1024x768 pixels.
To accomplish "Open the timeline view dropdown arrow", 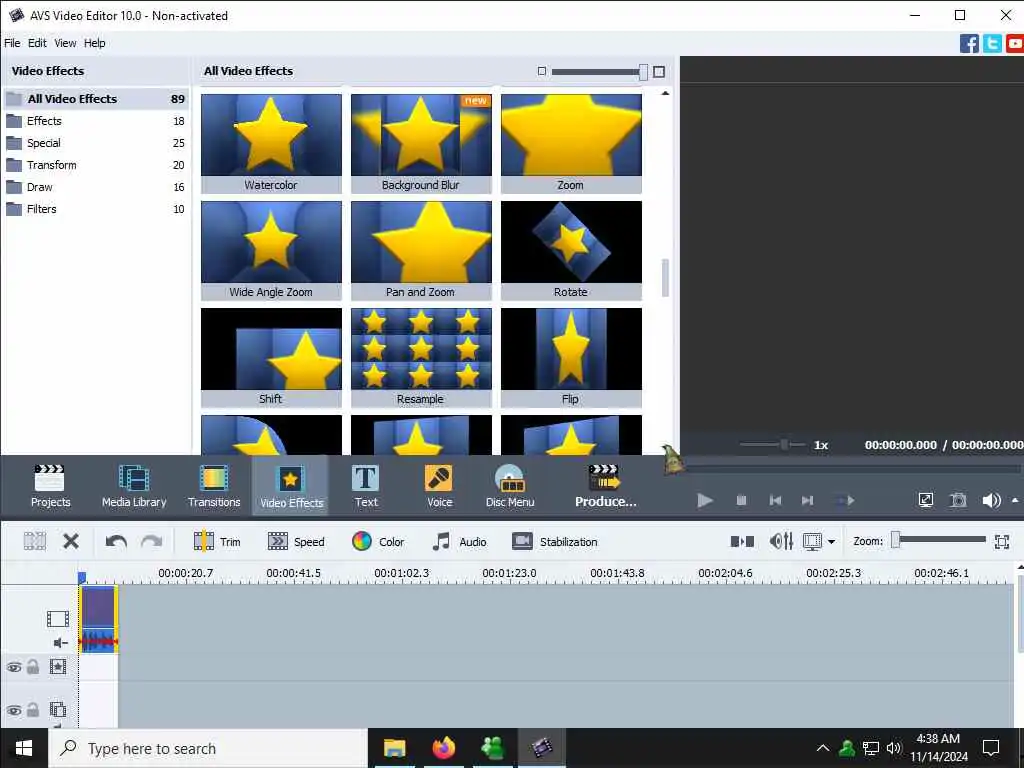I will pos(831,542).
